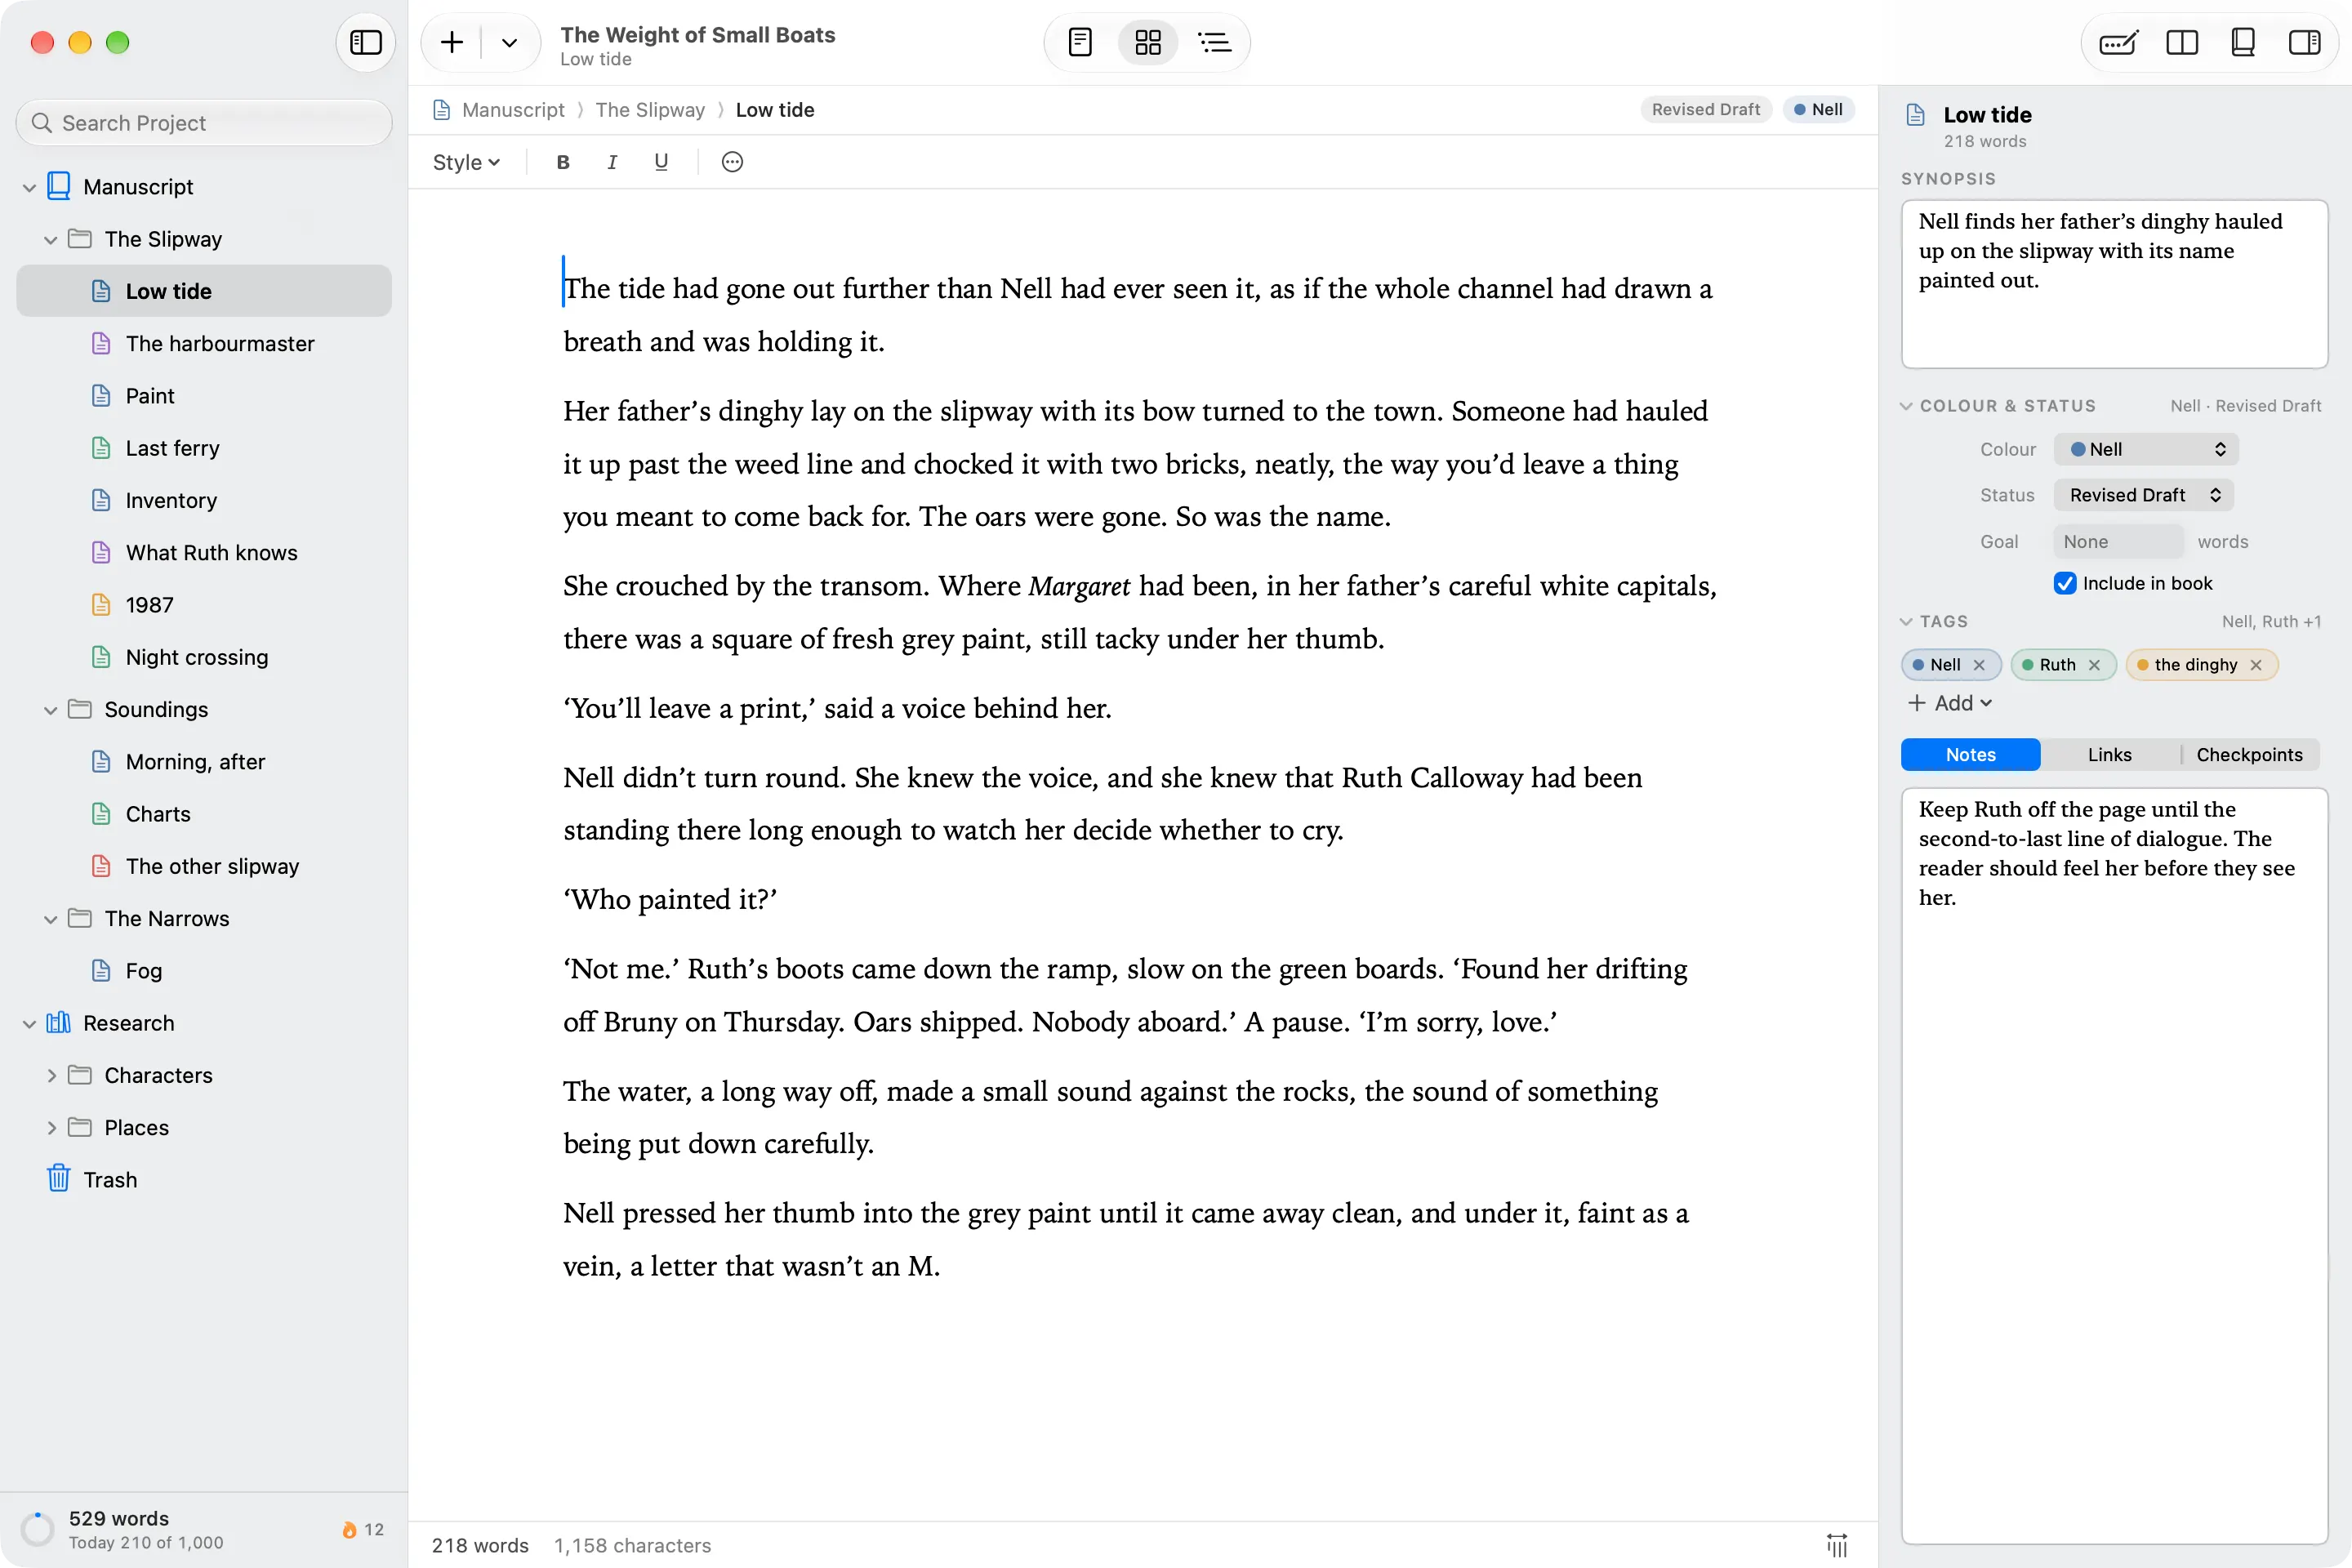Toggle the binder sidebar button
The image size is (2352, 1568).
click(x=365, y=42)
